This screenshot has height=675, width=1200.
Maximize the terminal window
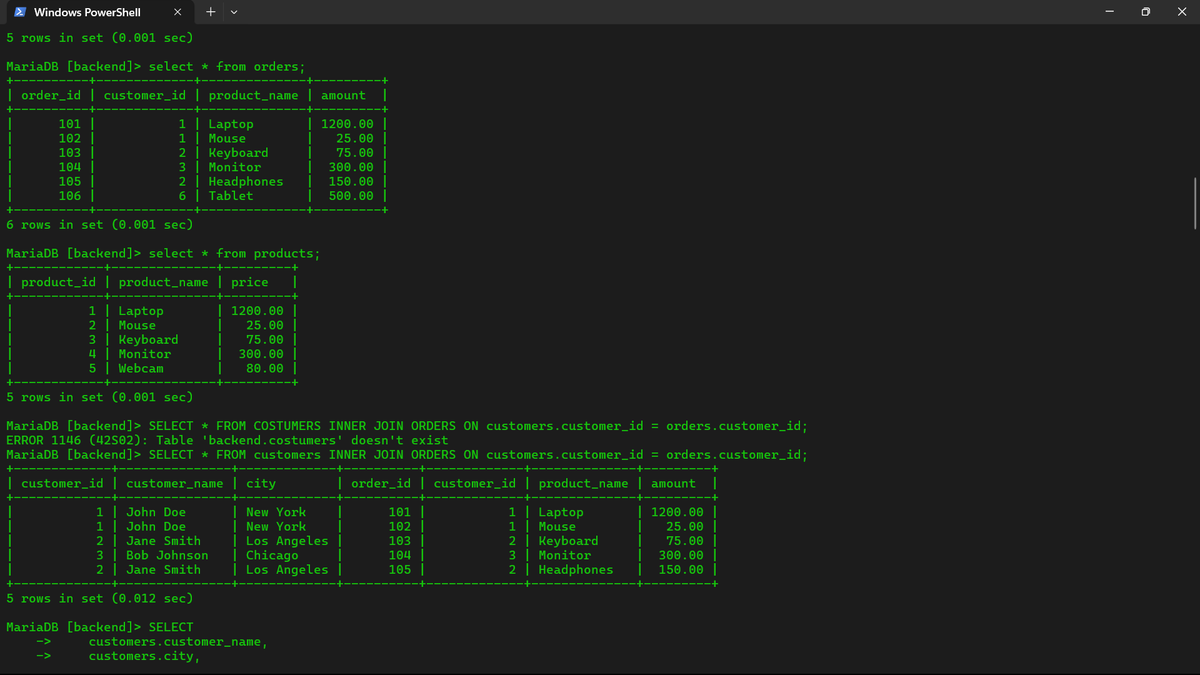click(1143, 11)
